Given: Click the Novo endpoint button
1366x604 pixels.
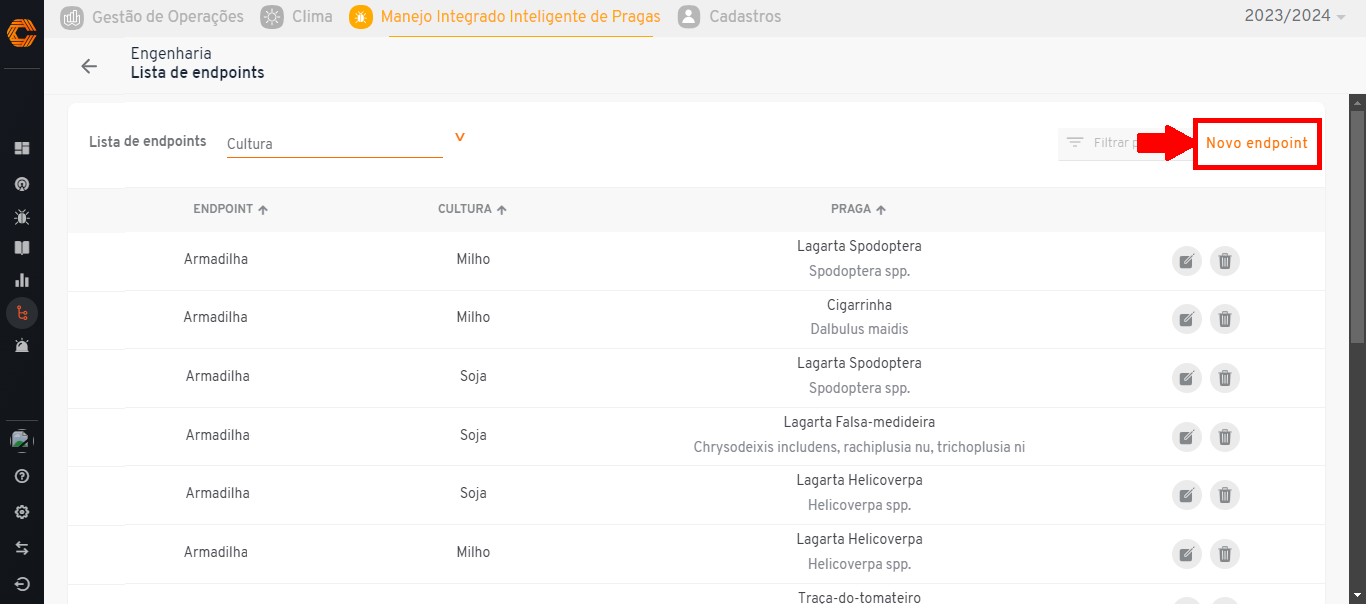Looking at the screenshot, I should (x=1257, y=144).
